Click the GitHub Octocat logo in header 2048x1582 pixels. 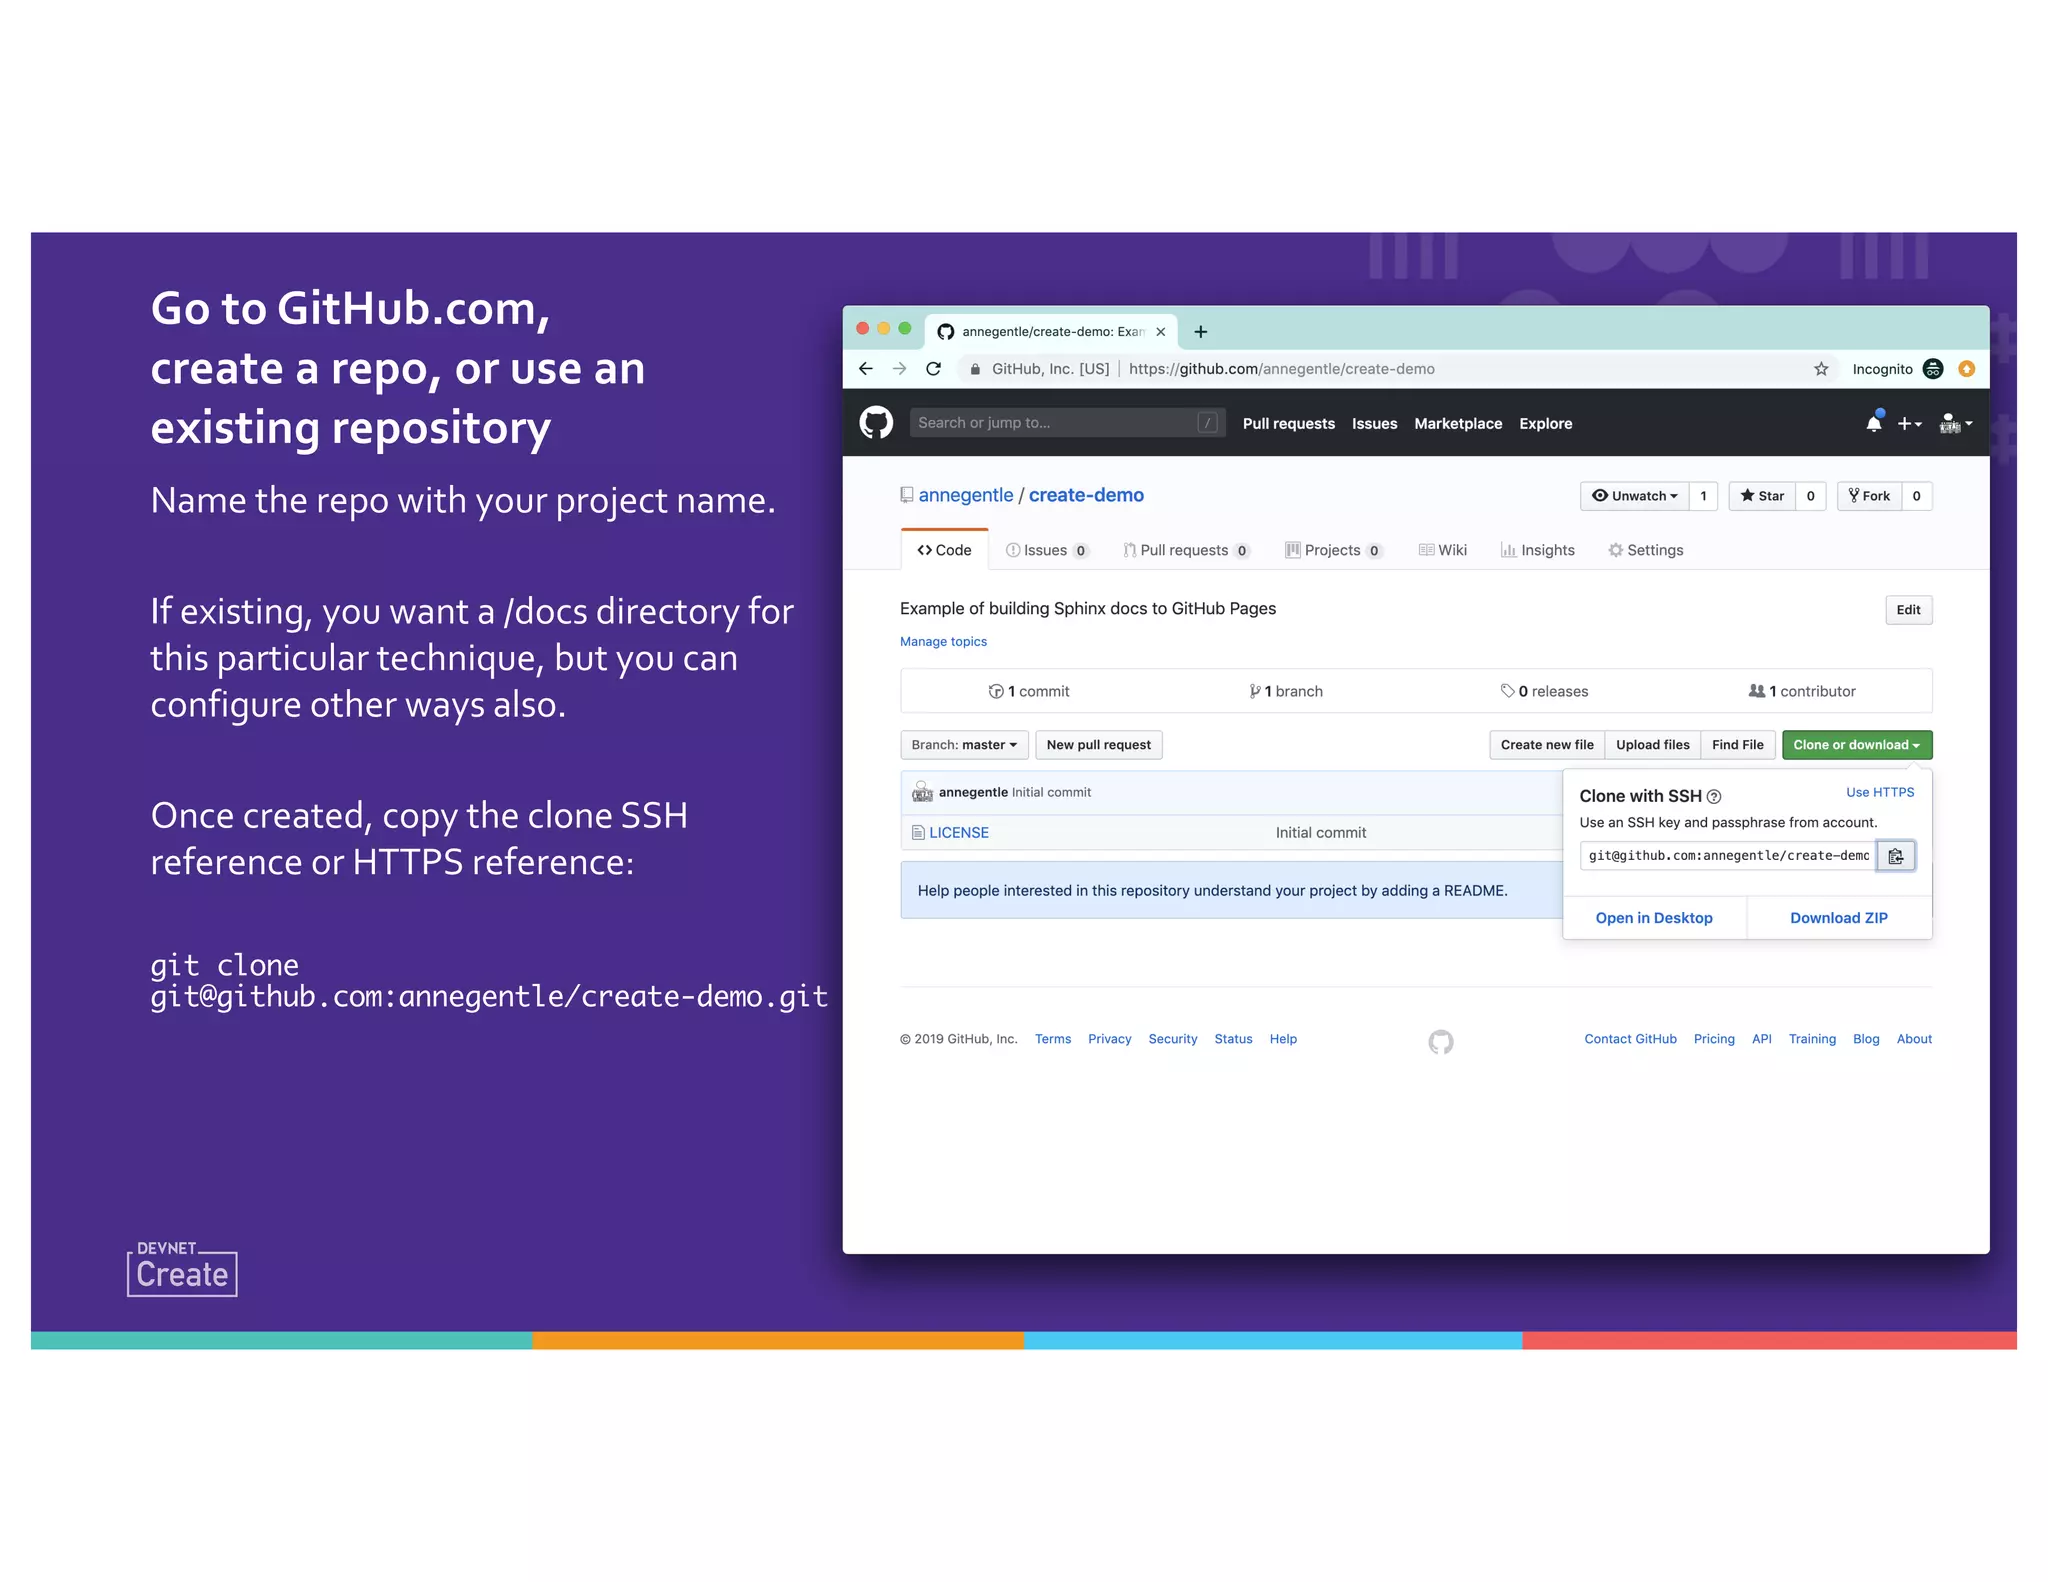(876, 423)
